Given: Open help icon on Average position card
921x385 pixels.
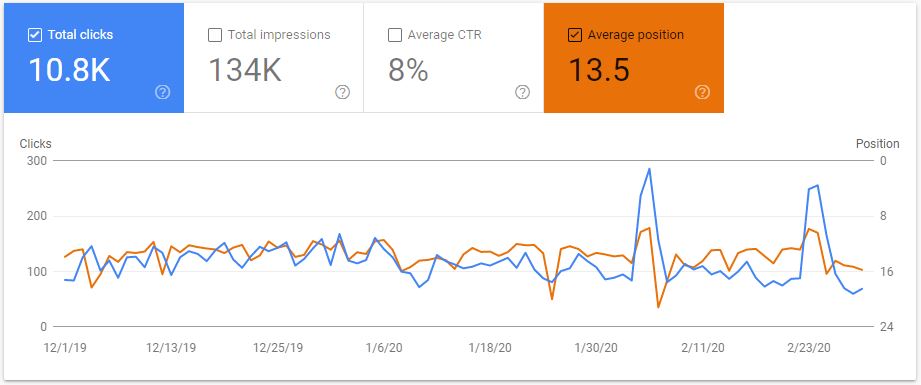Looking at the screenshot, I should point(702,92).
